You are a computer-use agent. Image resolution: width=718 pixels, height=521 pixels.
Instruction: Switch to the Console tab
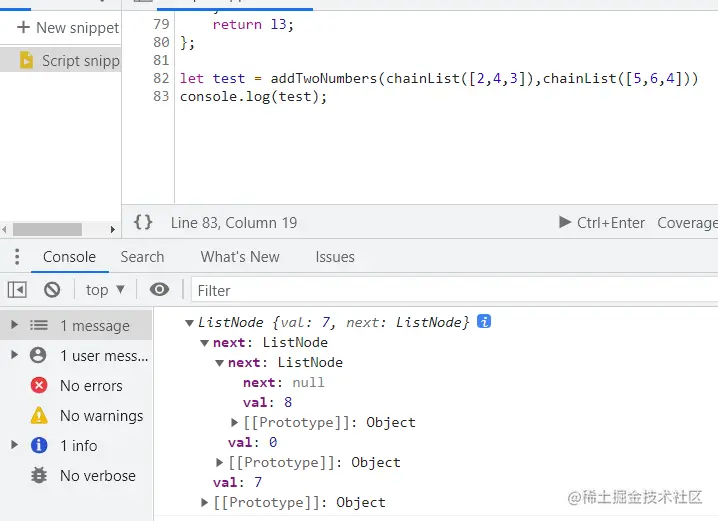click(70, 257)
